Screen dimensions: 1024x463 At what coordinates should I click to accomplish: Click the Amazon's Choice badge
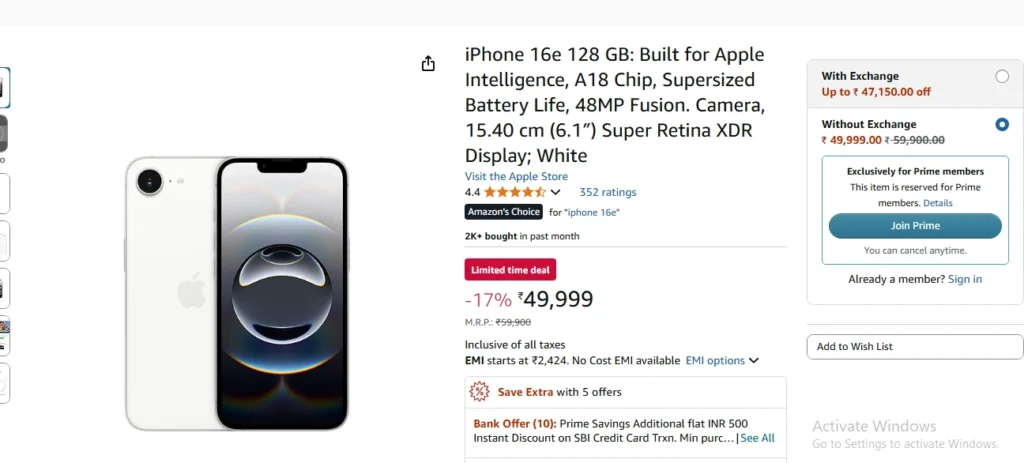504,212
